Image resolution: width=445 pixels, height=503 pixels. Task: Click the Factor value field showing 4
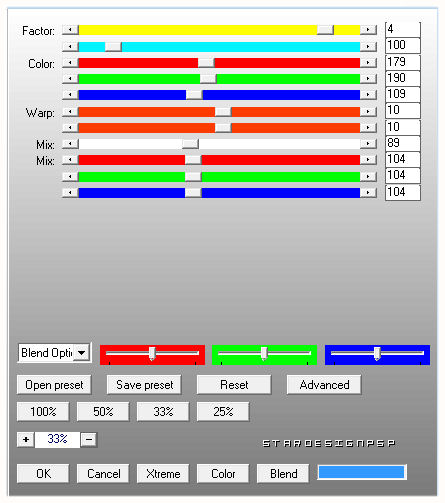point(403,30)
